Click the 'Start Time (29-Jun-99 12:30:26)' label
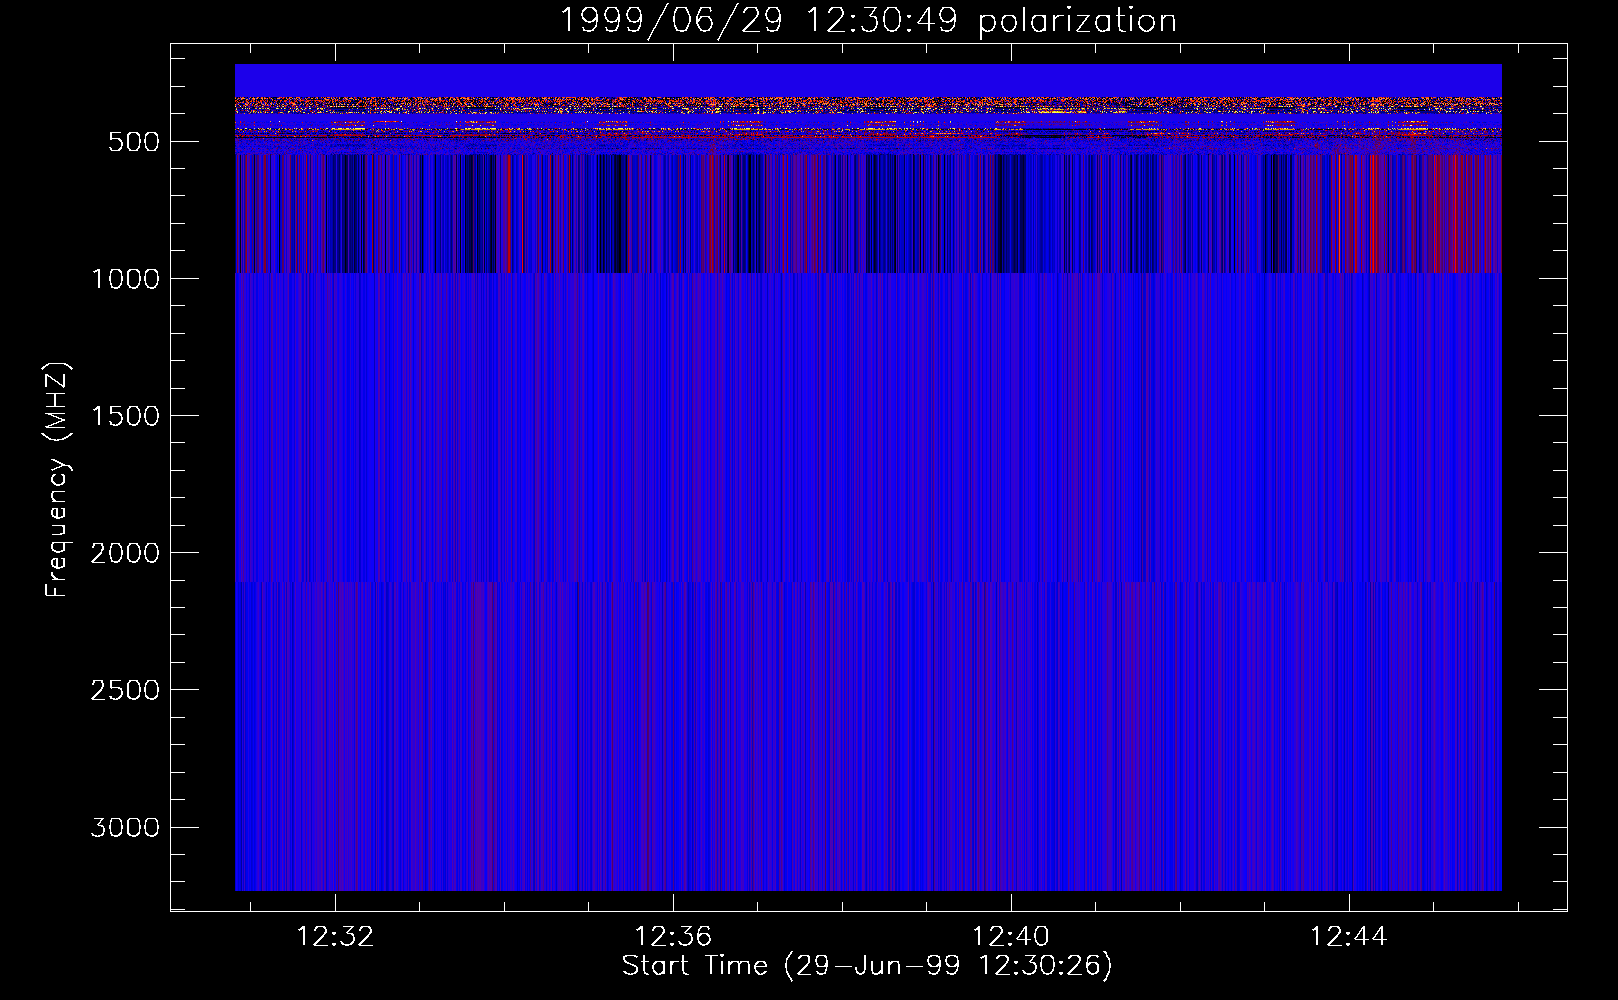The image size is (1618, 1000). (x=867, y=966)
